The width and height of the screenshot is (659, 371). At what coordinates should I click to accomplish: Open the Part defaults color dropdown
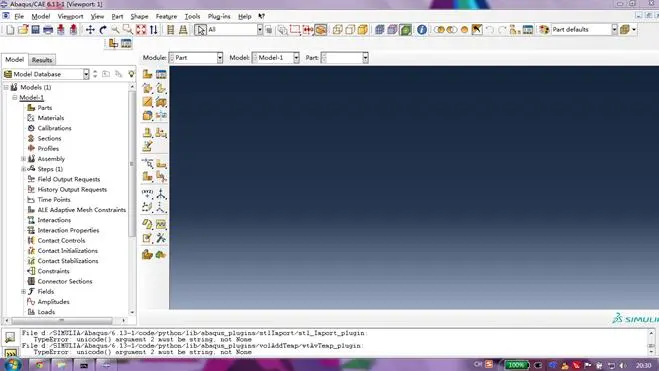tap(584, 30)
